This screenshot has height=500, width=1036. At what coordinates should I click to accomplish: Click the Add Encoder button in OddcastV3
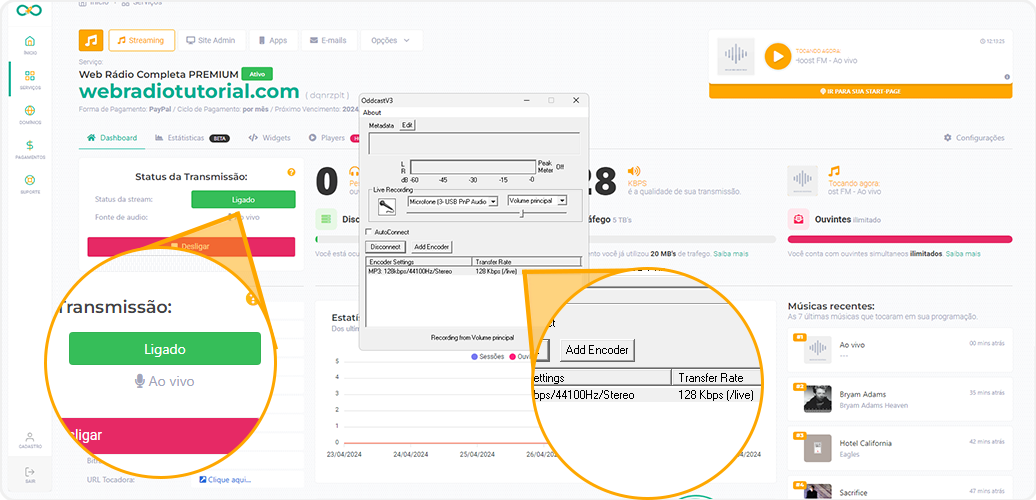click(431, 246)
